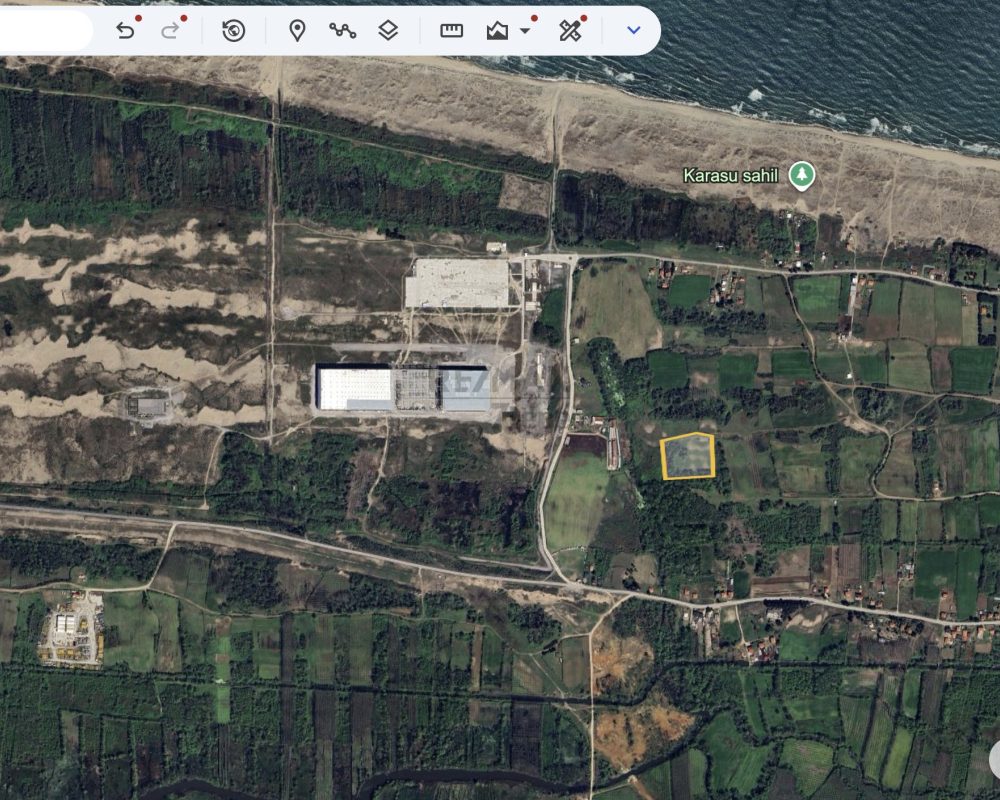Image resolution: width=1000 pixels, height=800 pixels.
Task: Click the search field at the toolbar's left
Action: [x=46, y=30]
